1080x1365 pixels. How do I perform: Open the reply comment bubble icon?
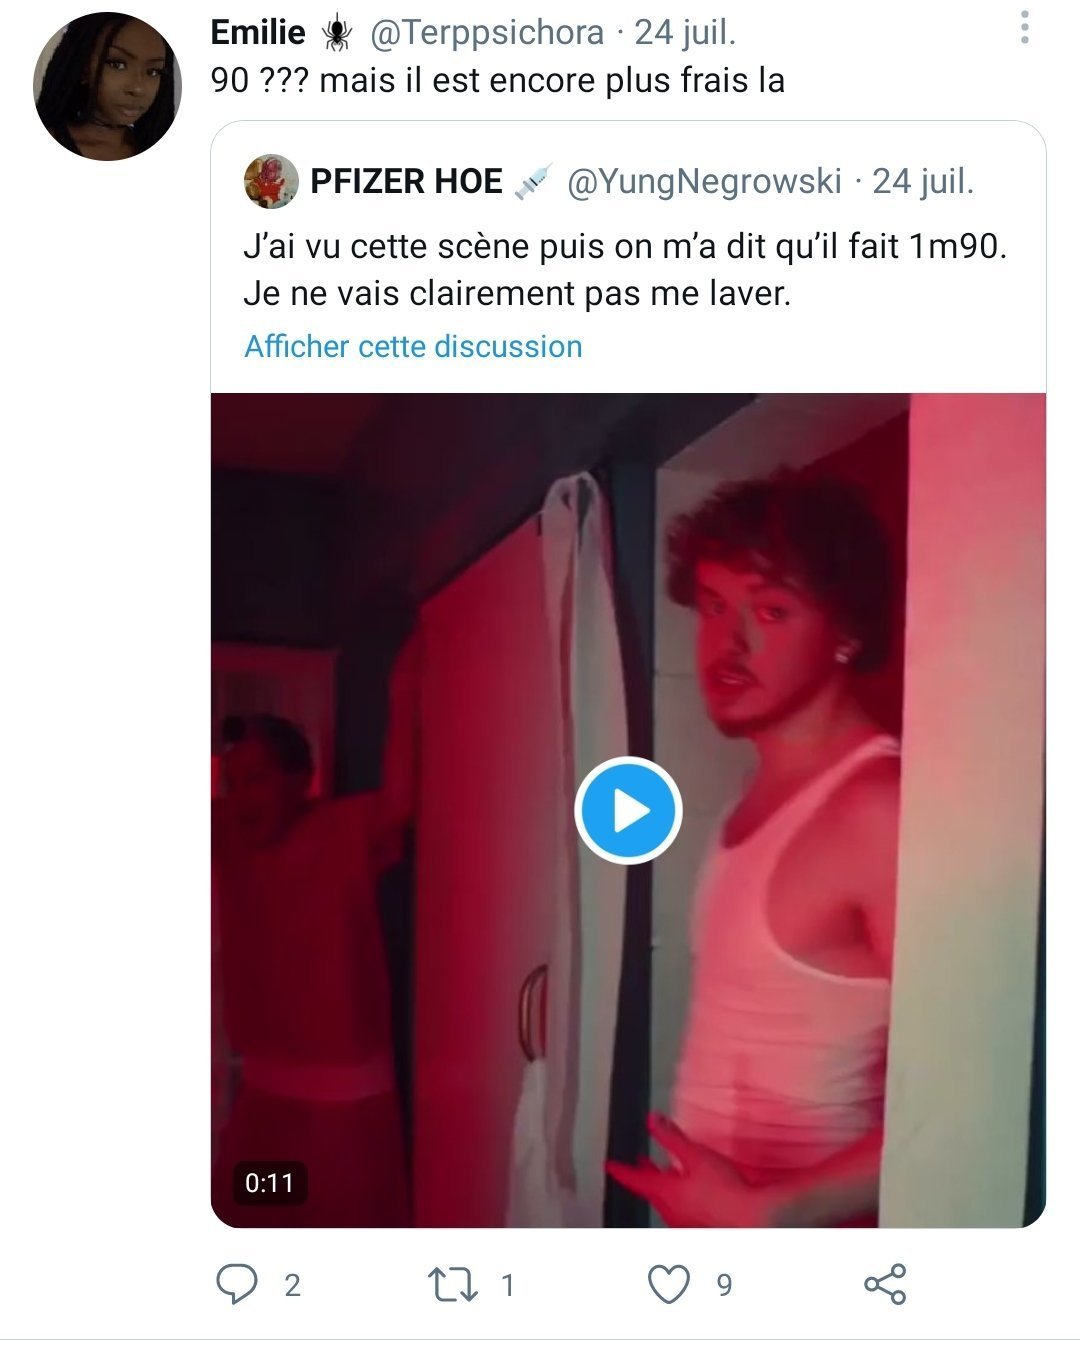[x=237, y=1284]
